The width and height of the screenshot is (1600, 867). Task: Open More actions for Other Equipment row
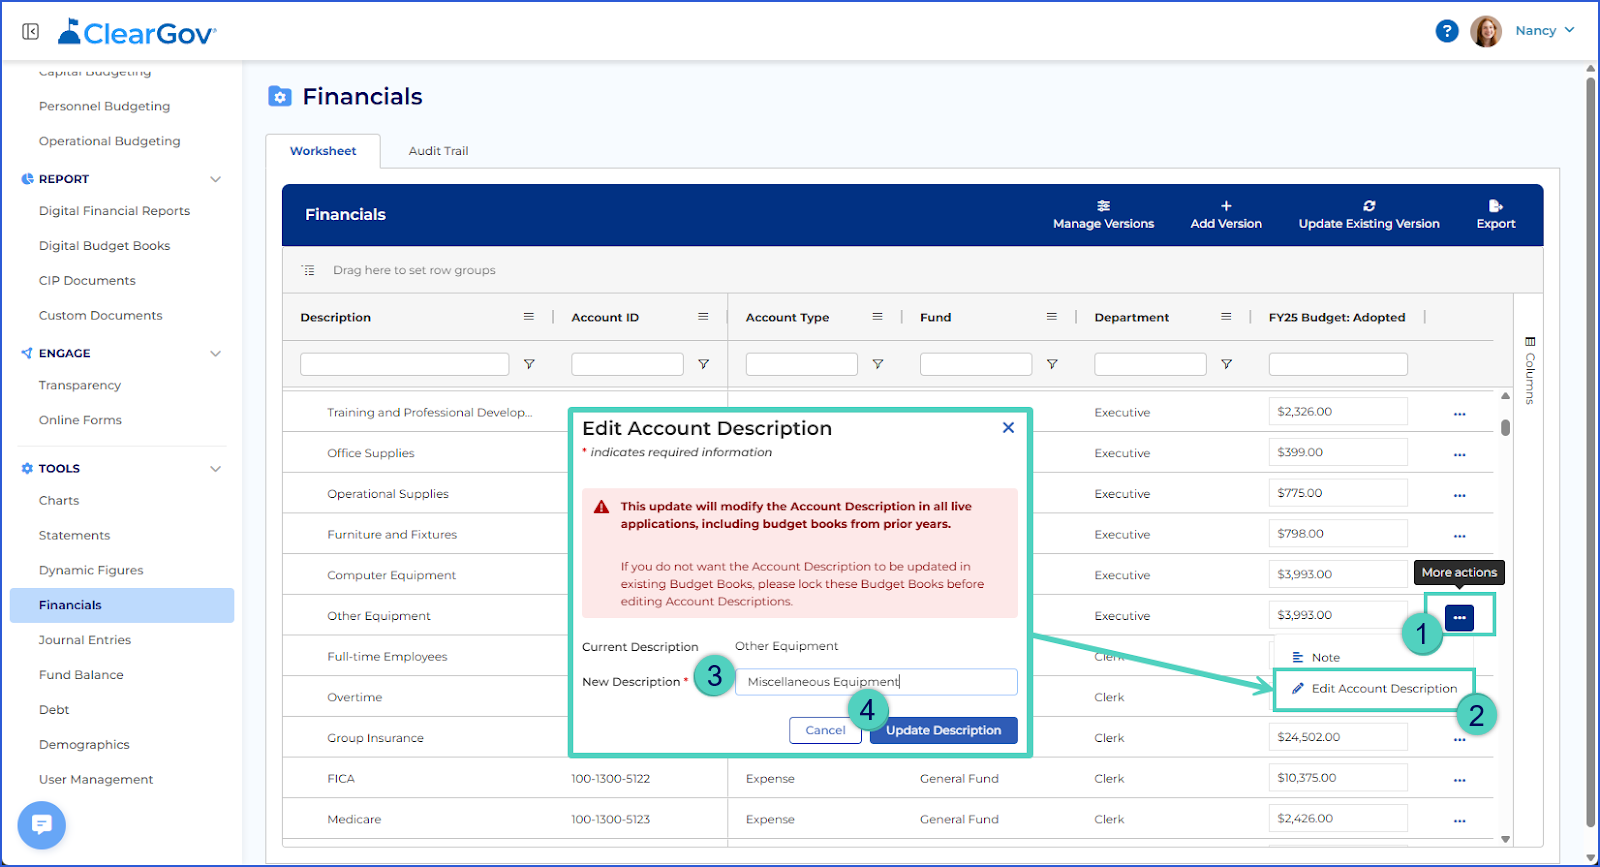1459,617
